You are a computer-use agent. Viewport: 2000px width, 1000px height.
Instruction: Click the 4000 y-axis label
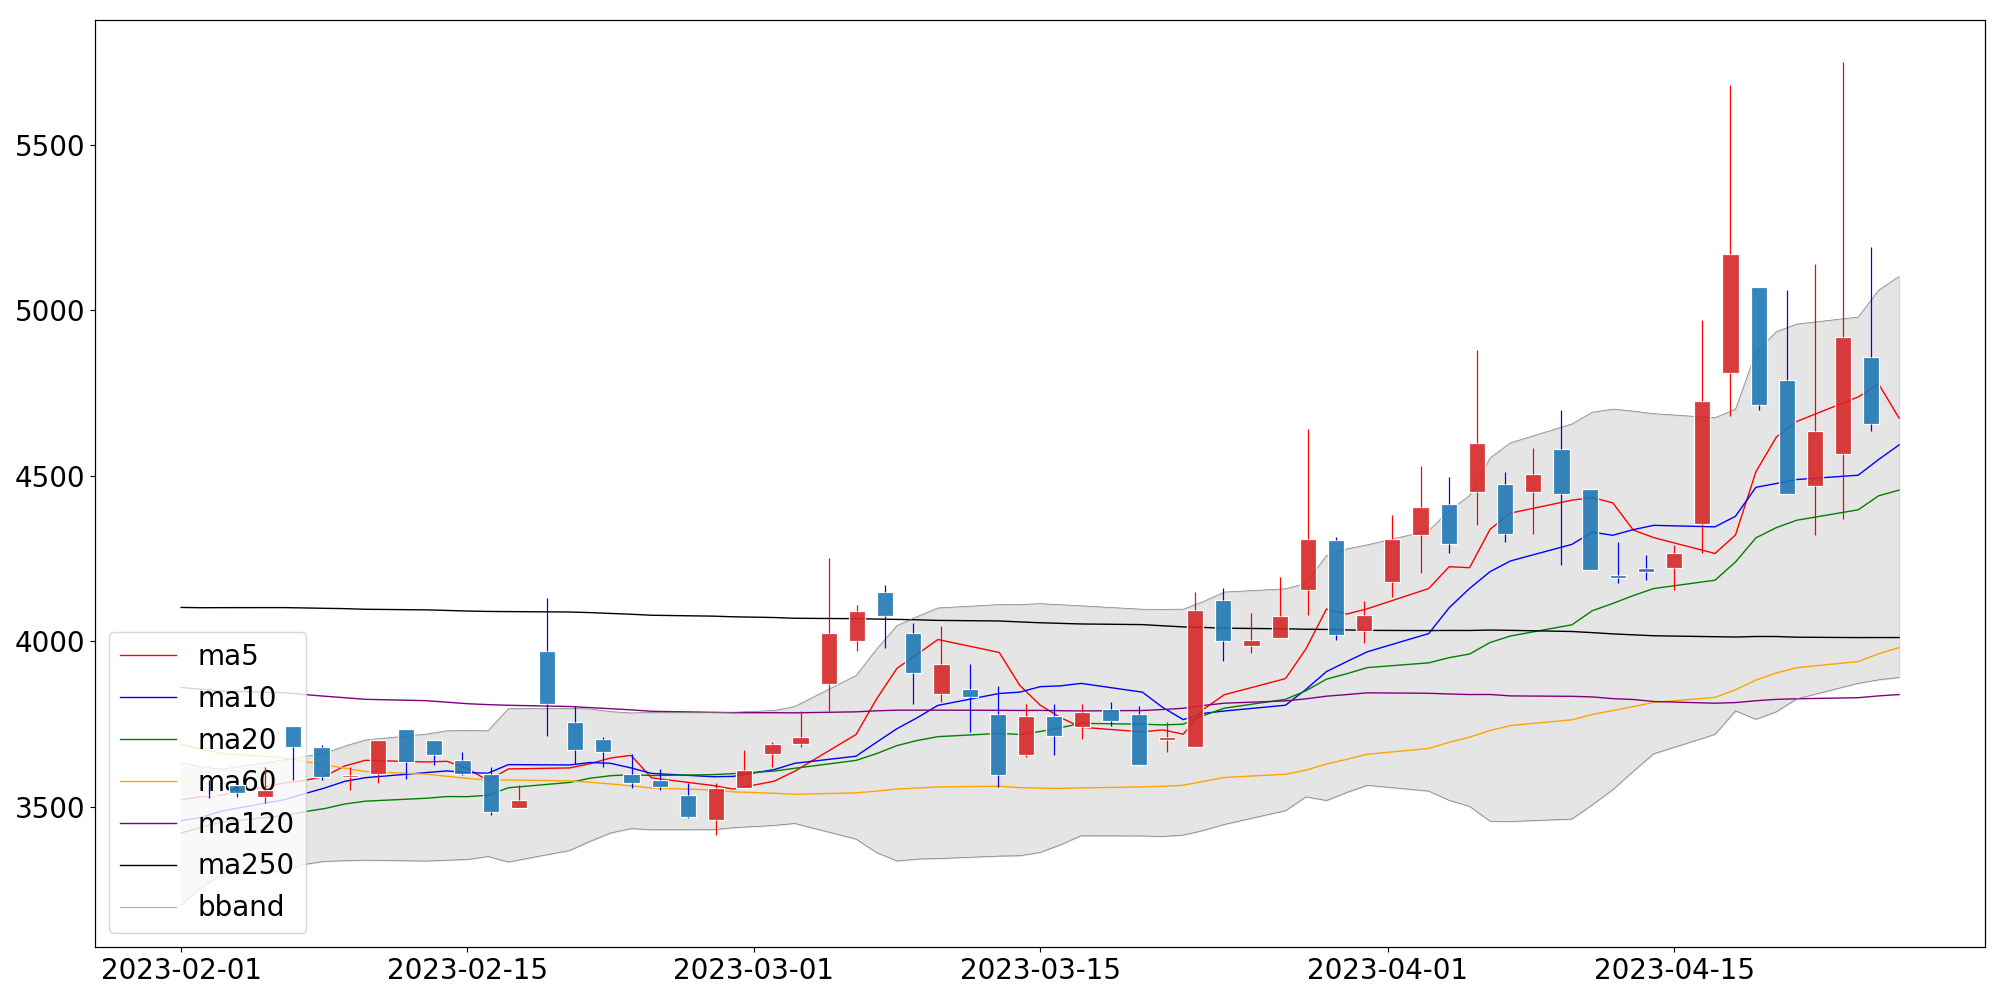click(x=50, y=642)
